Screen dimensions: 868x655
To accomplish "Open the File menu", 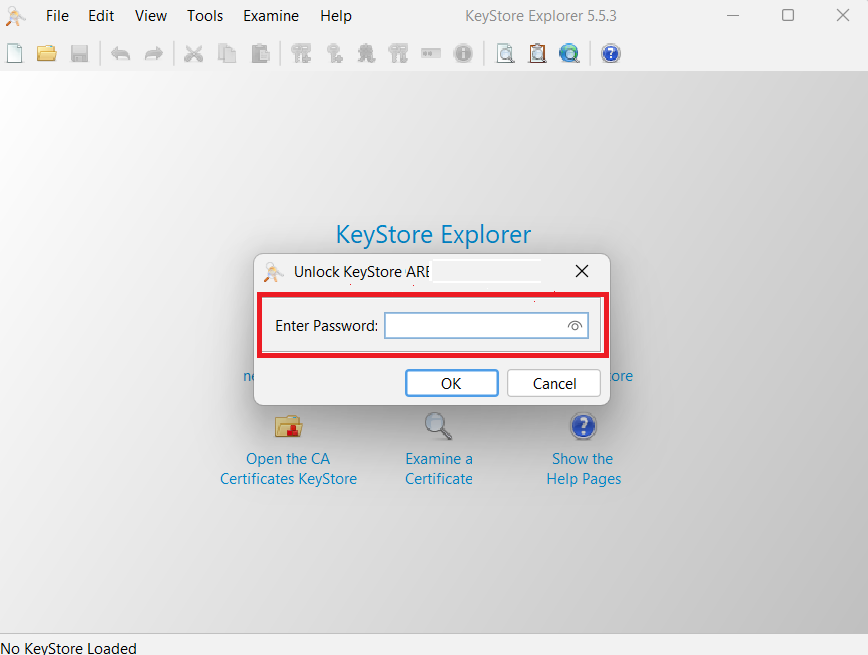I will pos(57,16).
